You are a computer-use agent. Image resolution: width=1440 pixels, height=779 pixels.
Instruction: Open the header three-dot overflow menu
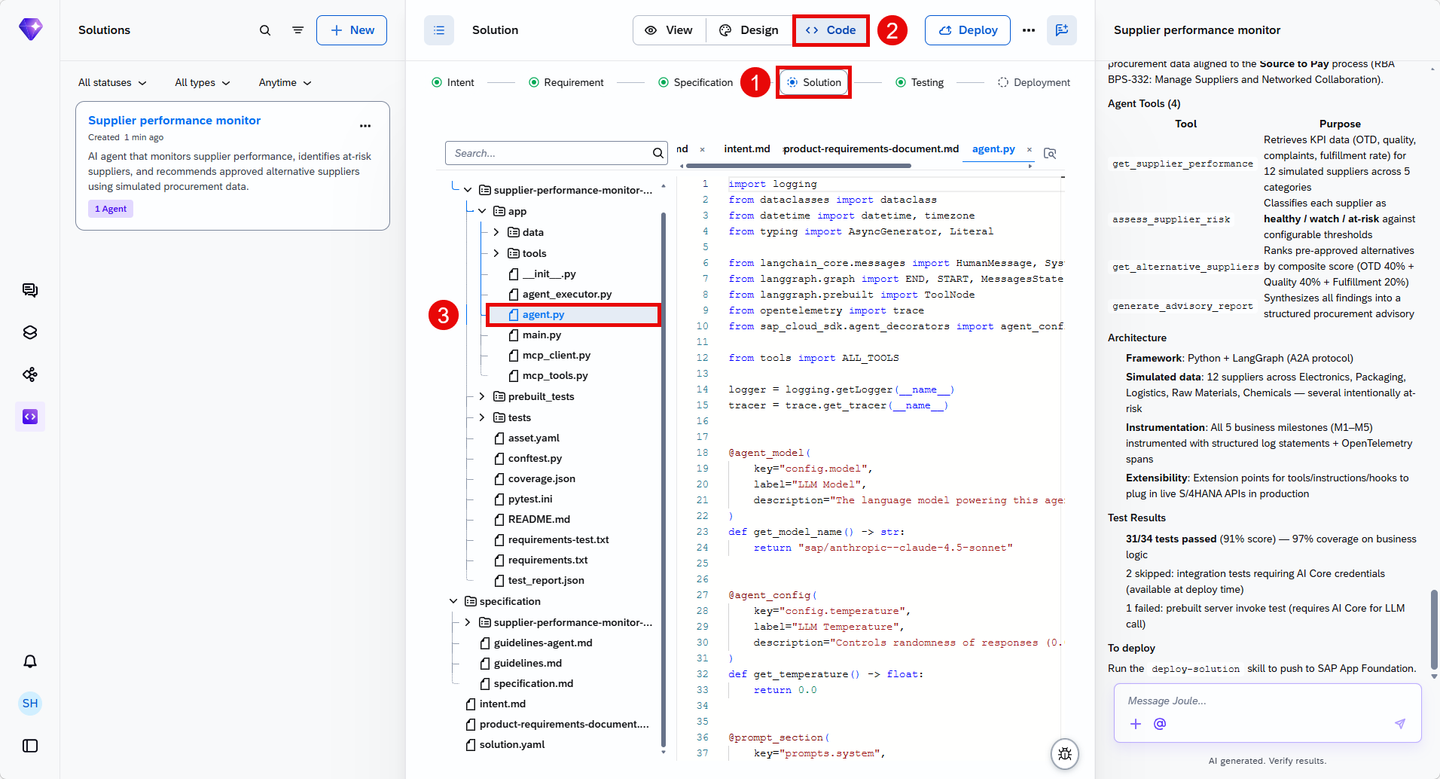coord(1028,30)
